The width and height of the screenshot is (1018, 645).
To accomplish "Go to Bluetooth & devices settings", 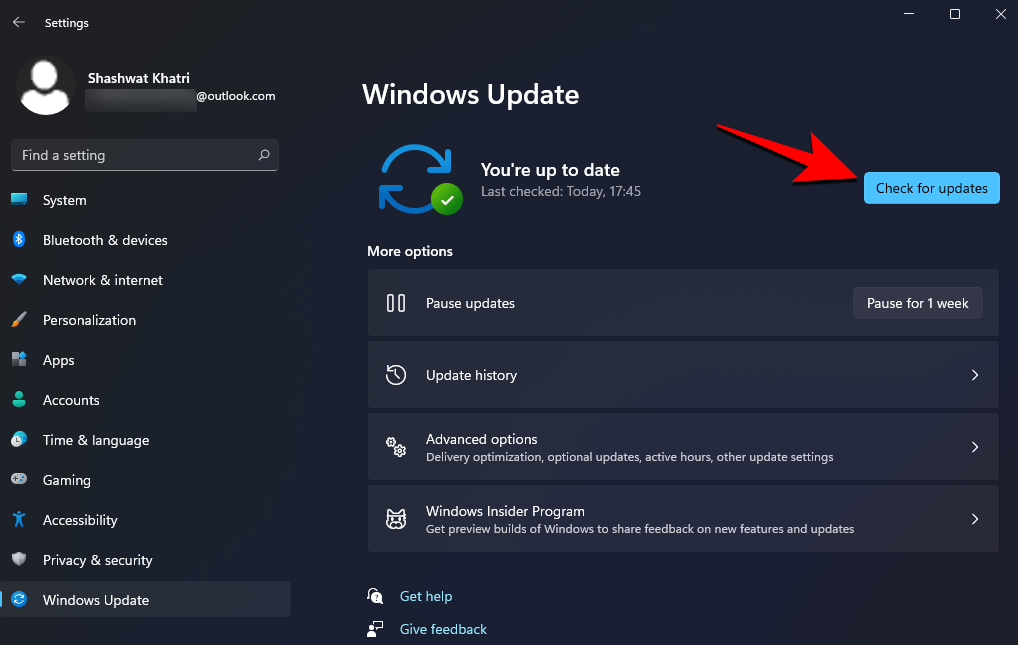I will pos(145,240).
